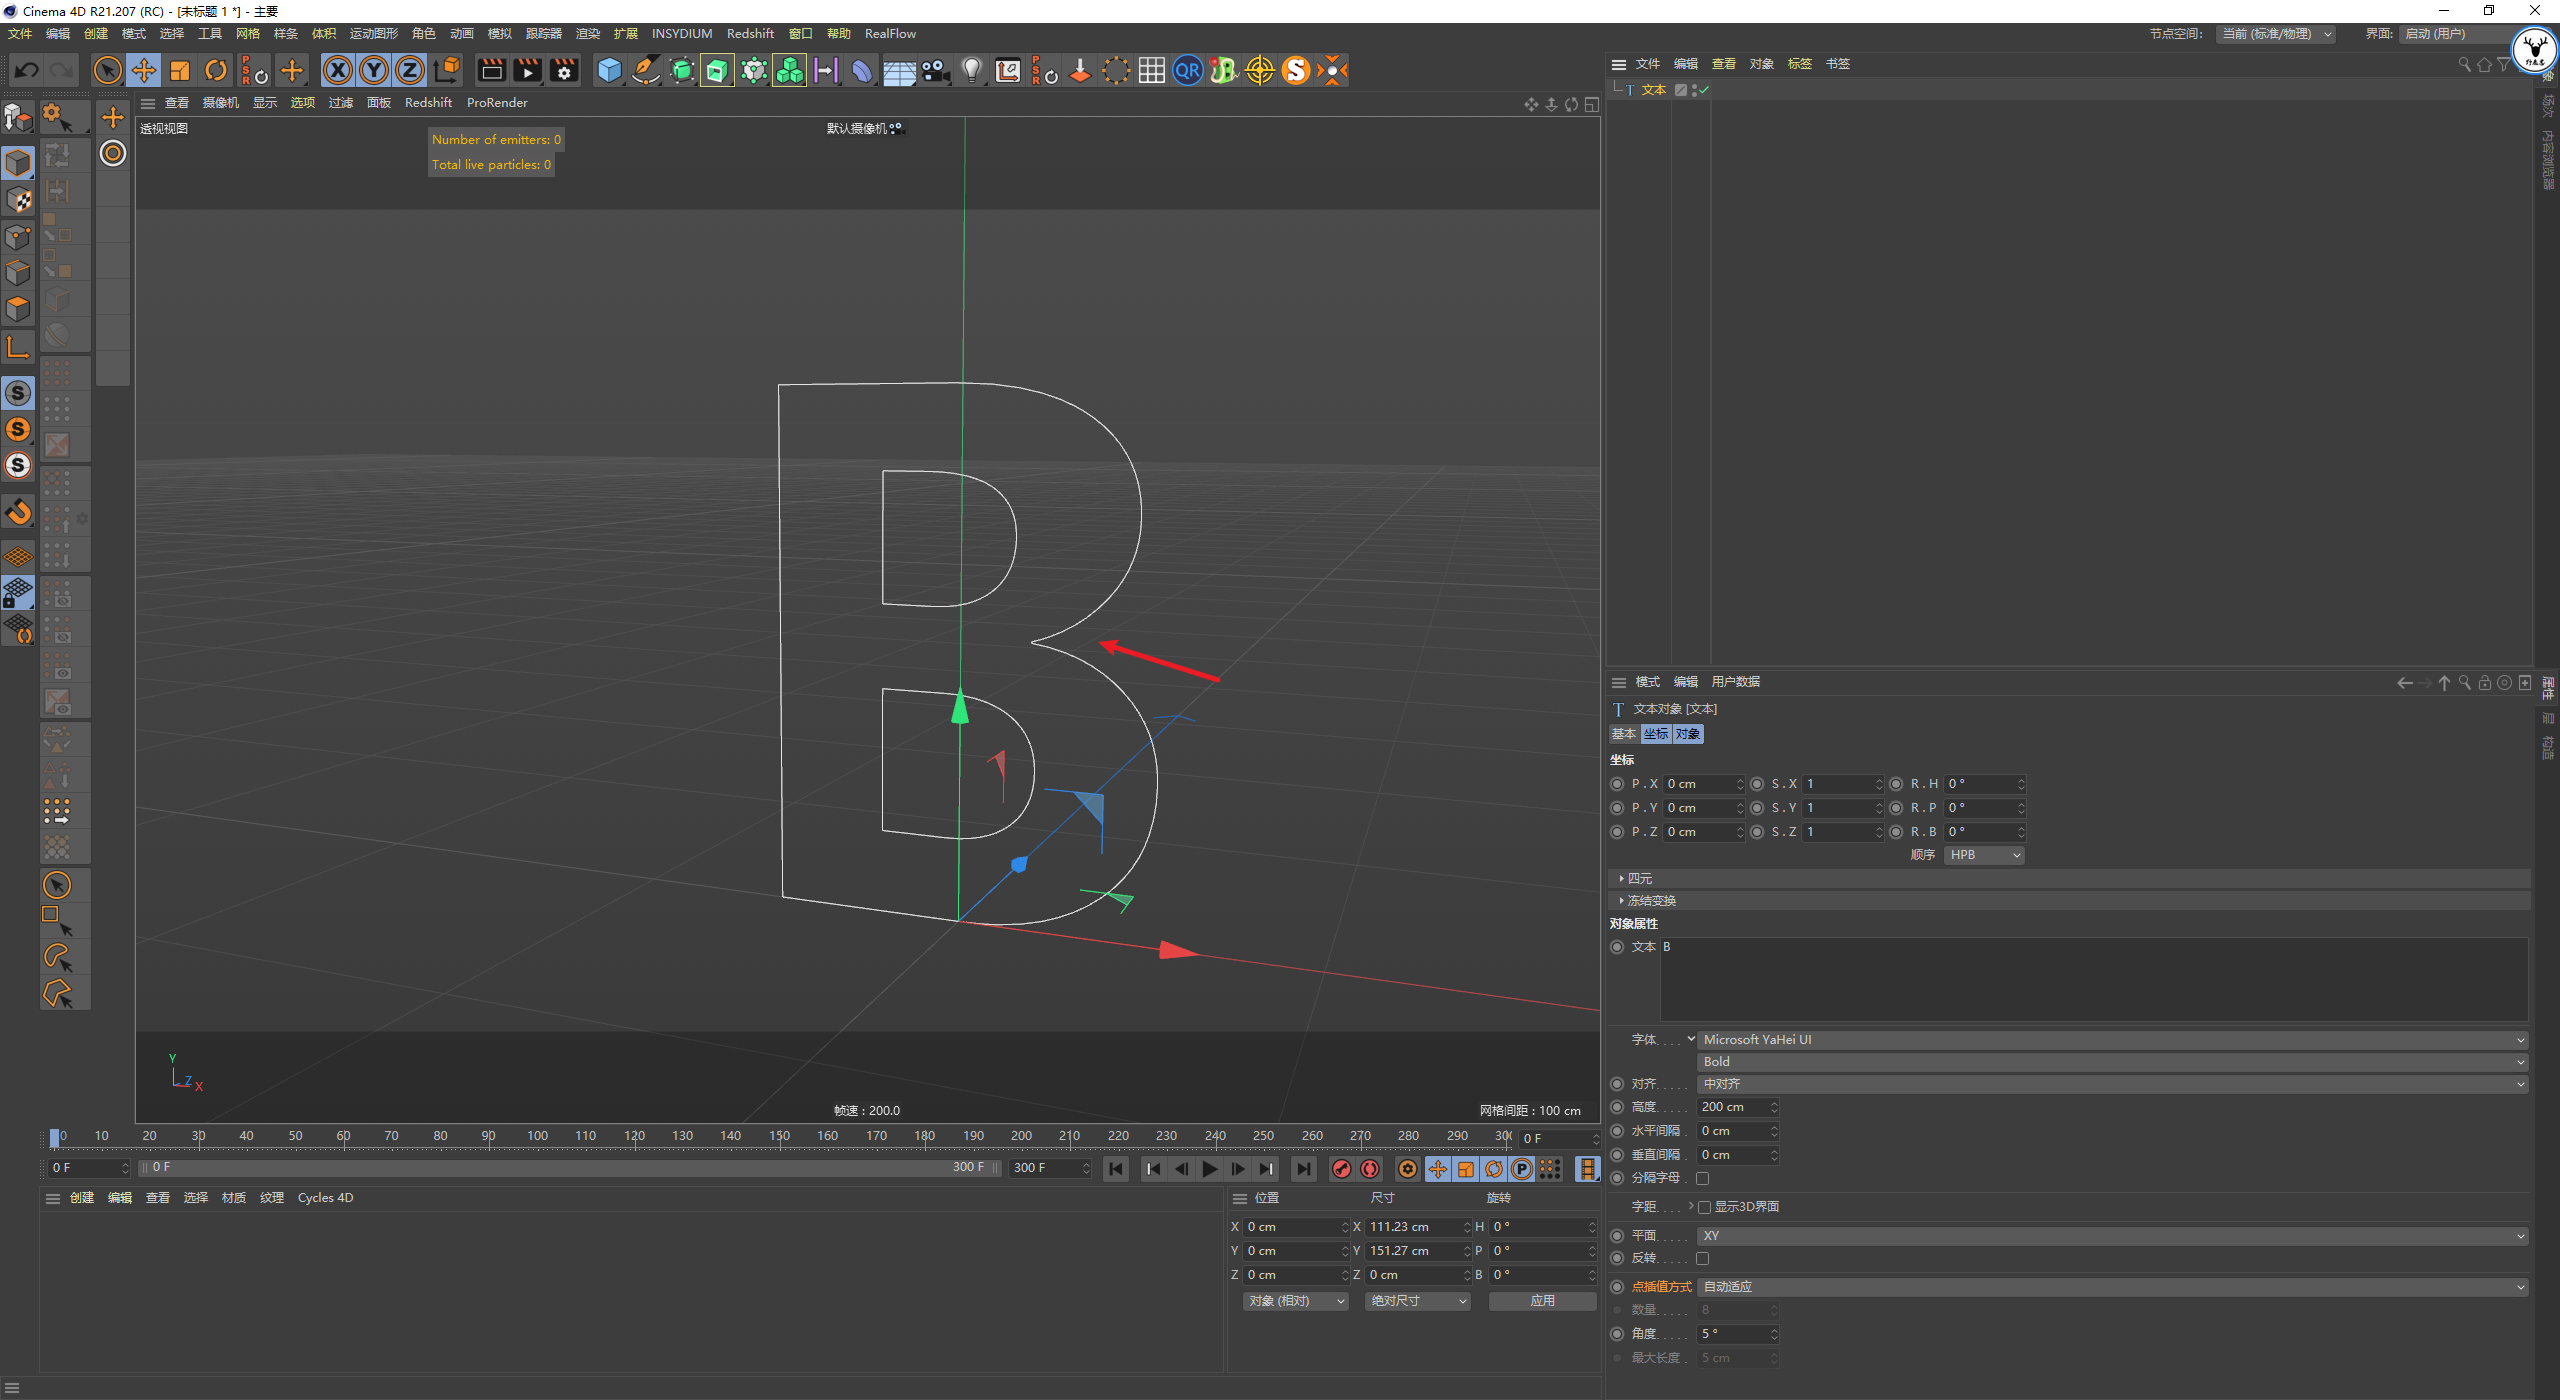Screen dimensions: 2560x1400
Task: Click the Light bulb object icon
Action: (971, 70)
